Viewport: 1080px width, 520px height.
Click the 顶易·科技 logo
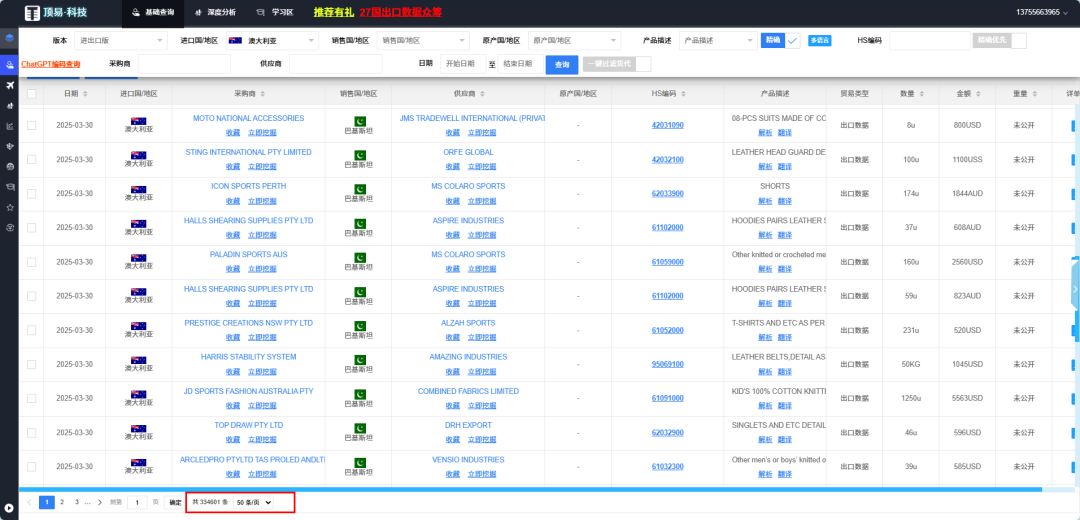pos(56,12)
